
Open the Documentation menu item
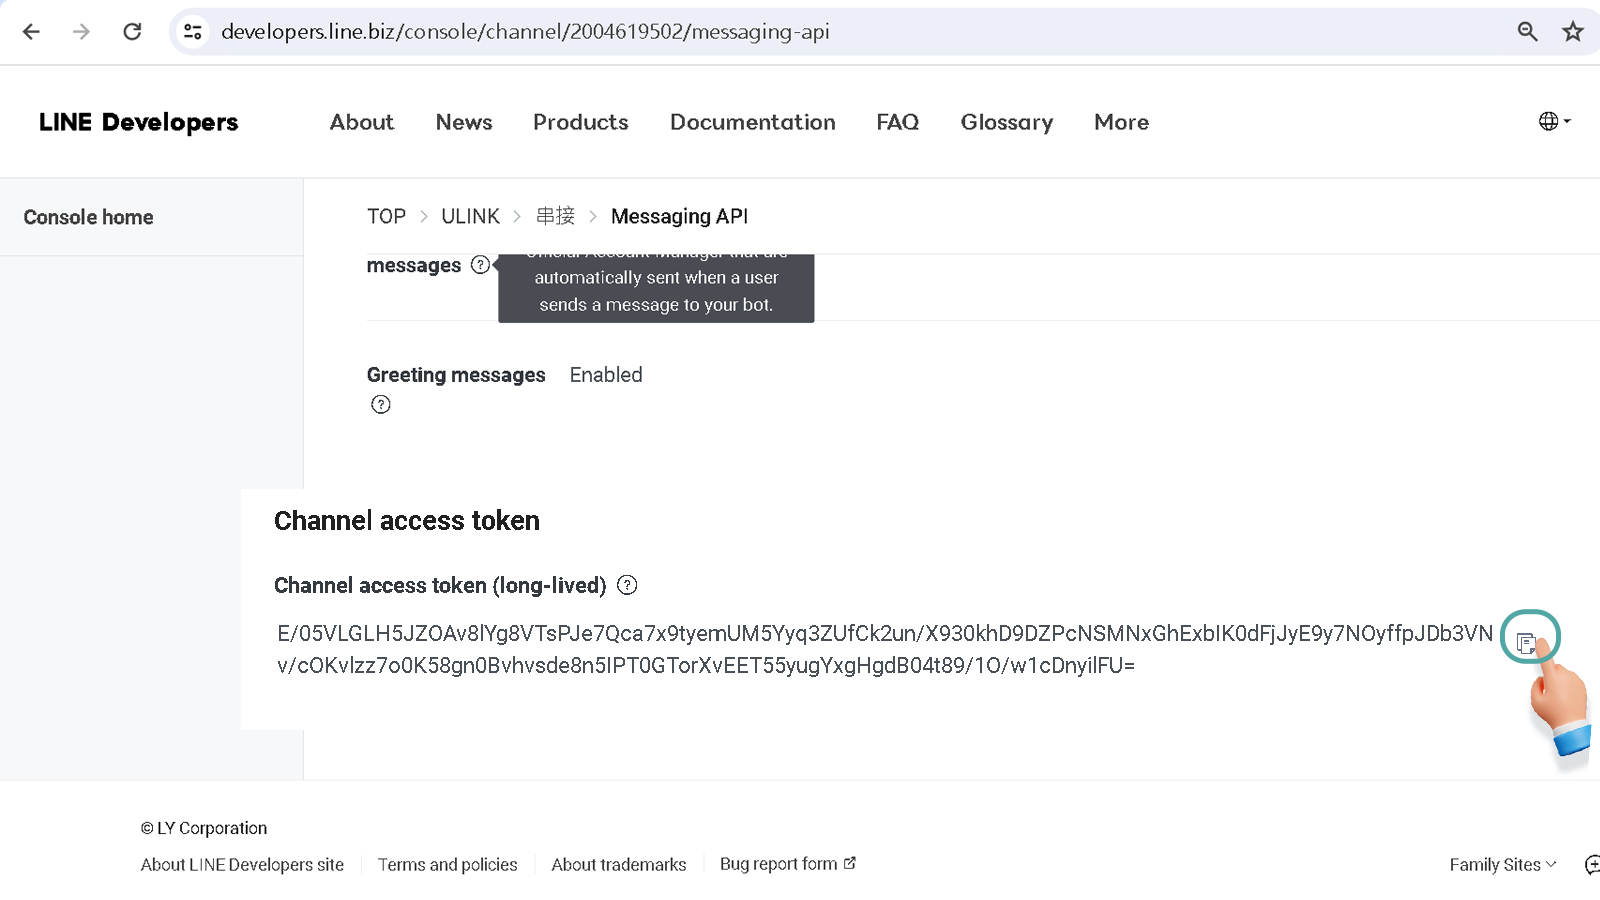(753, 122)
